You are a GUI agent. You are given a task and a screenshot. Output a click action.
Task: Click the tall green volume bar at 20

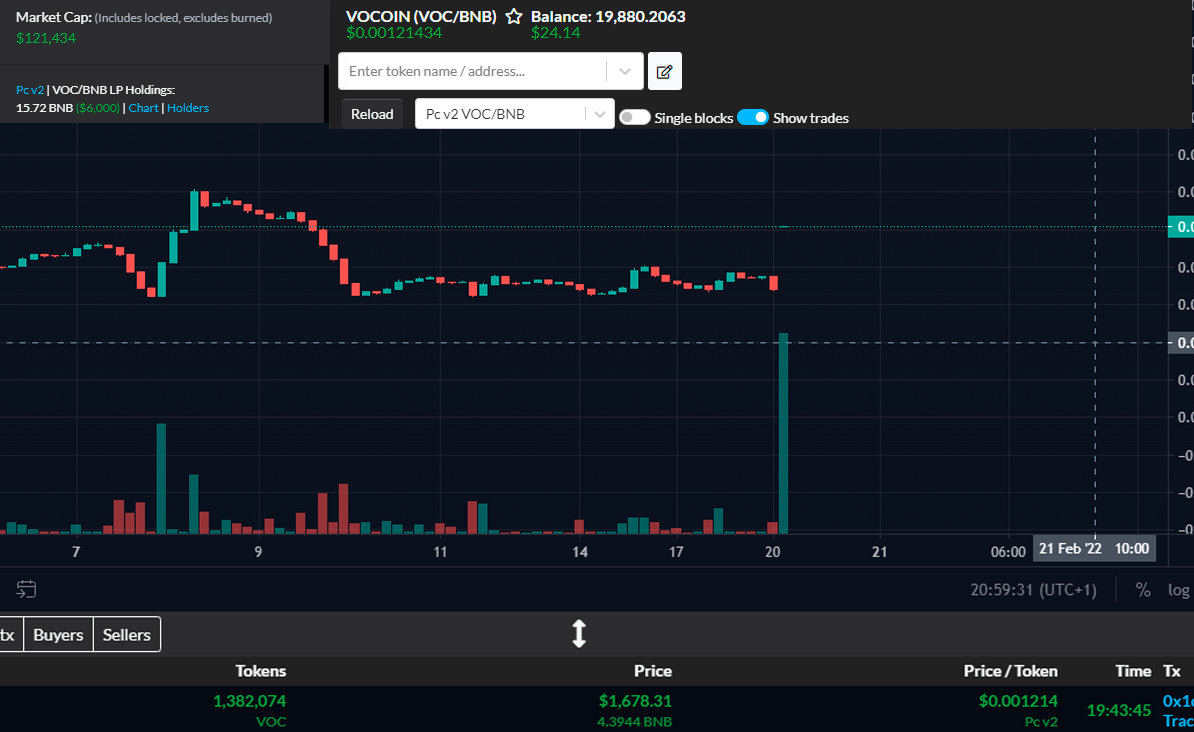[x=783, y=433]
